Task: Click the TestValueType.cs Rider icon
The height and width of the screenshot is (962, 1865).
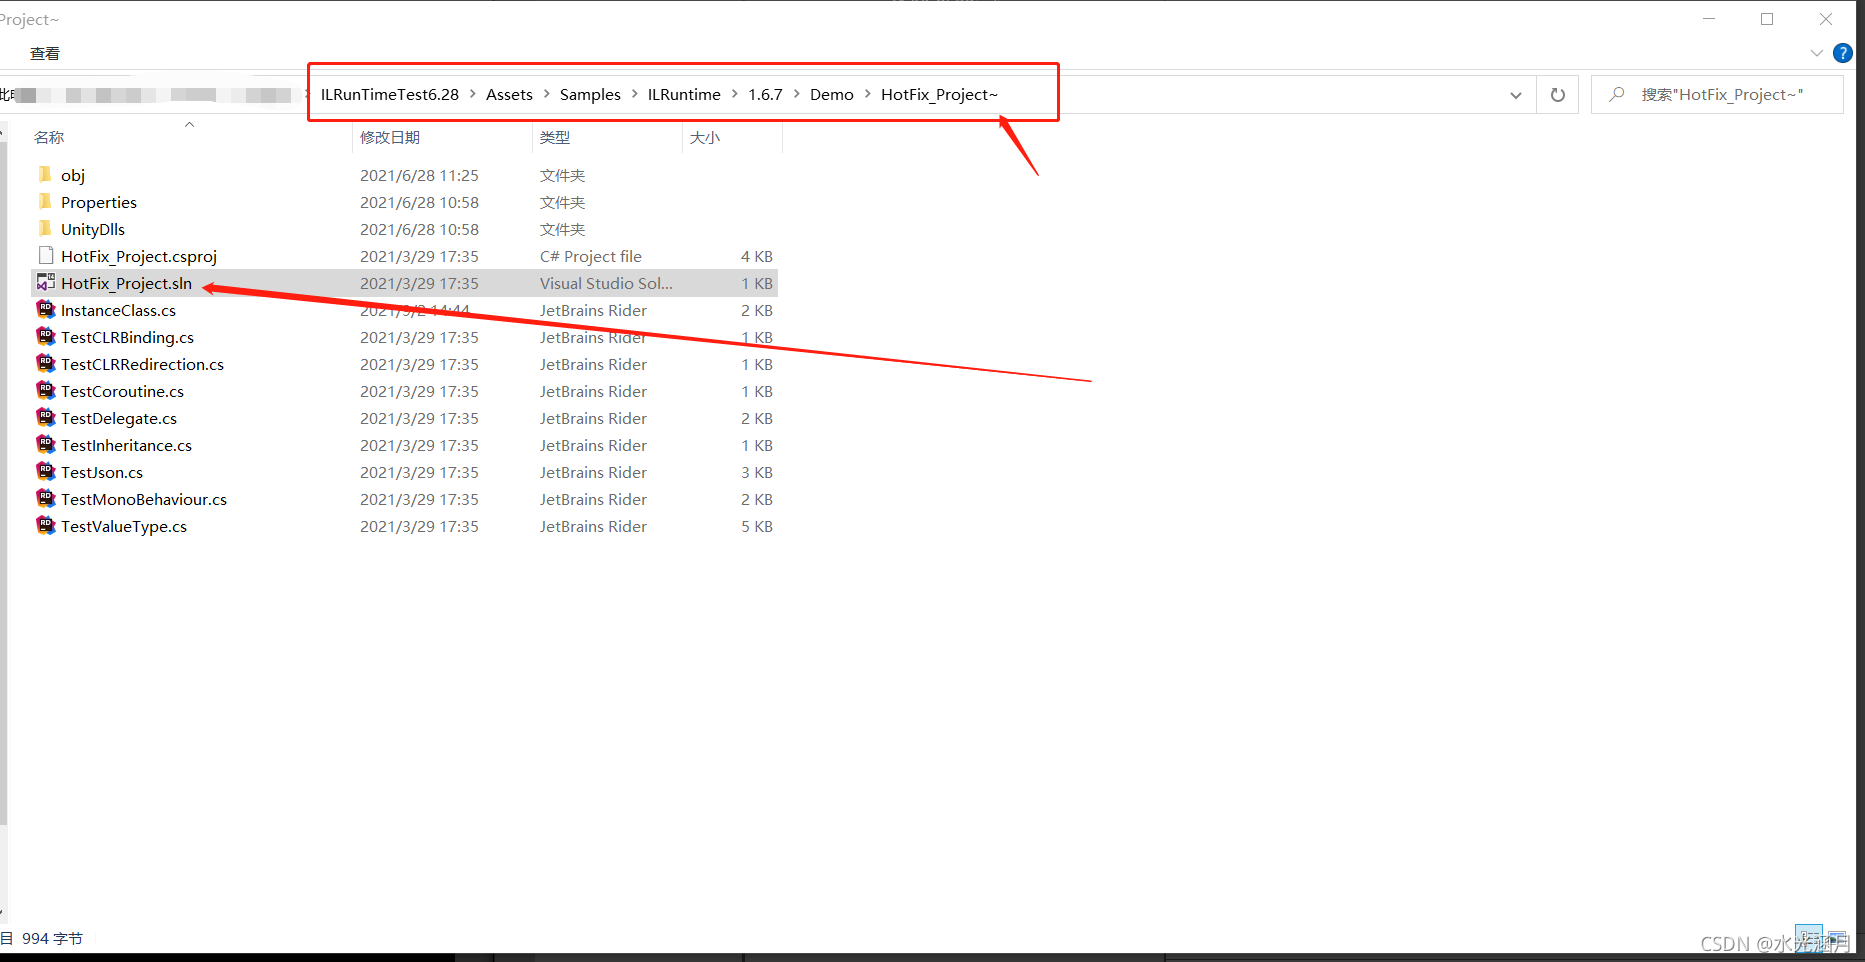Action: [x=45, y=526]
